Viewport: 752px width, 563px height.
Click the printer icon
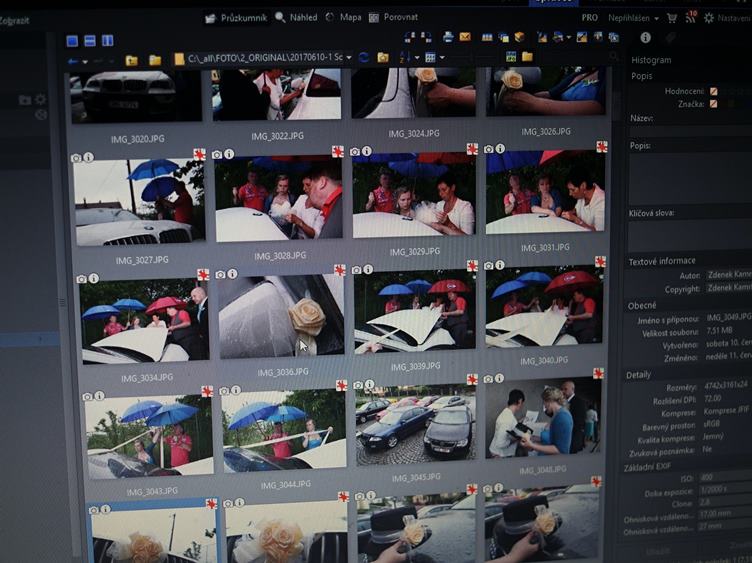pyautogui.click(x=448, y=36)
